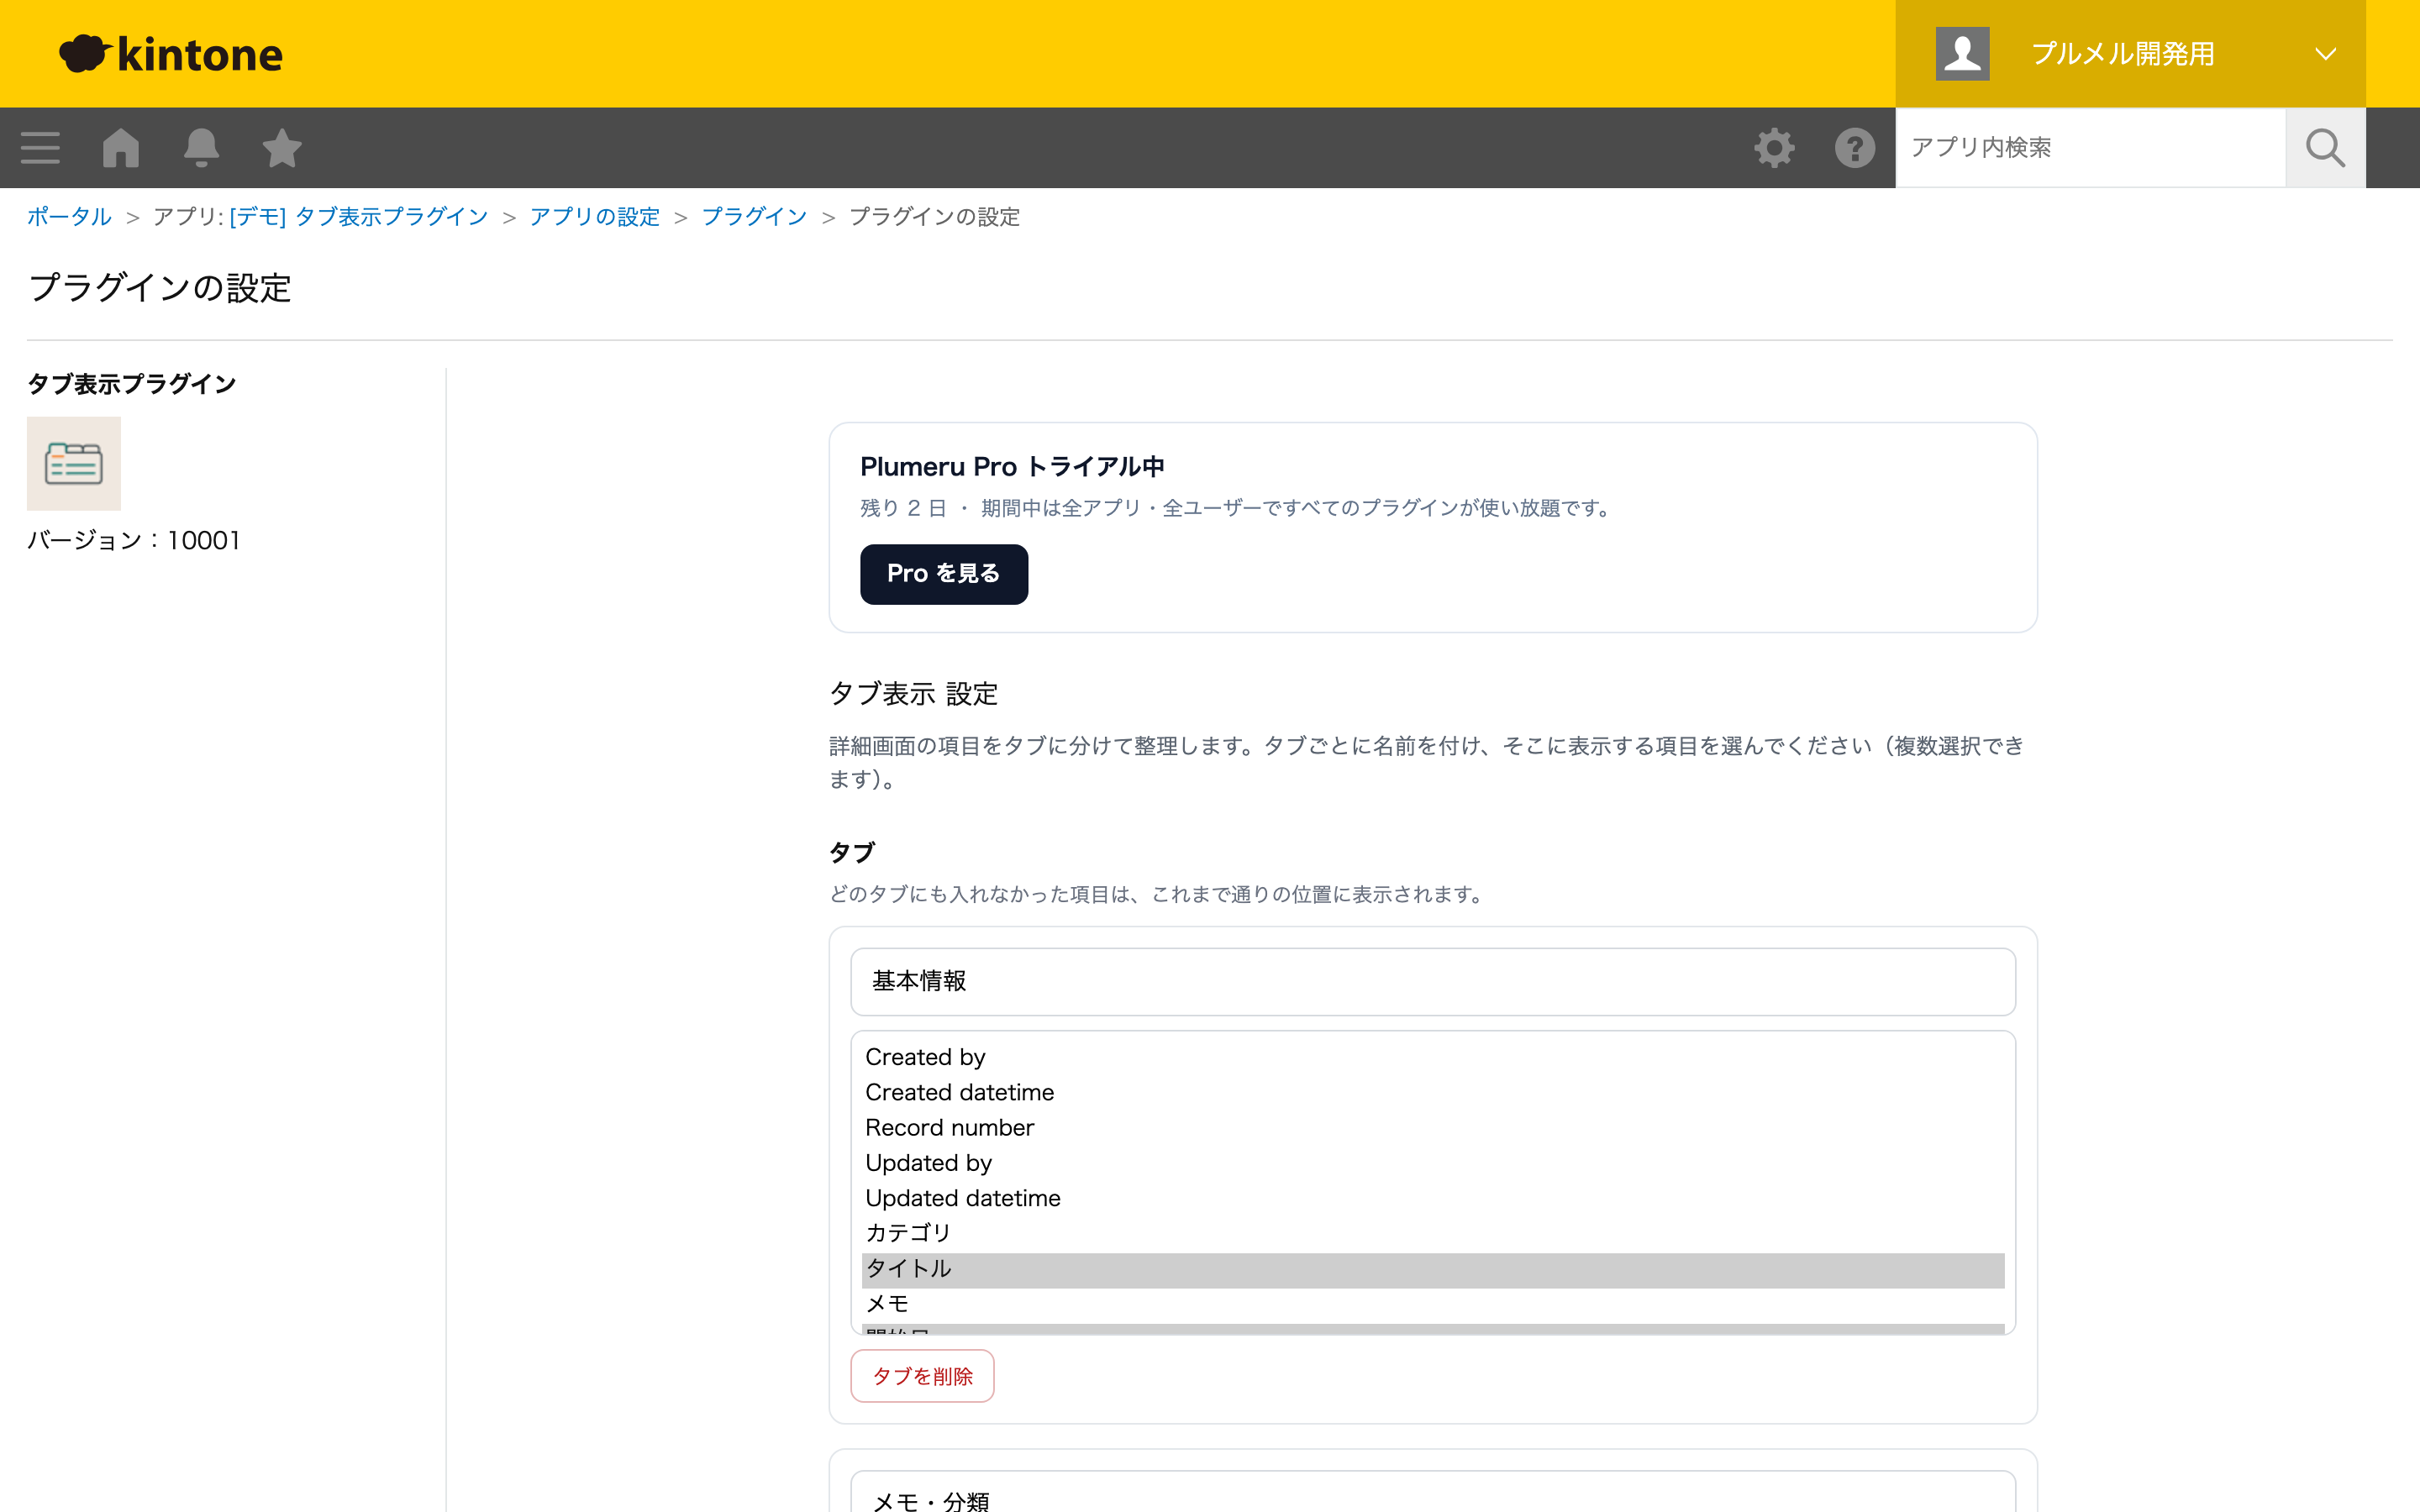
Task: Go to プラグイン breadcrumb link
Action: coord(754,217)
